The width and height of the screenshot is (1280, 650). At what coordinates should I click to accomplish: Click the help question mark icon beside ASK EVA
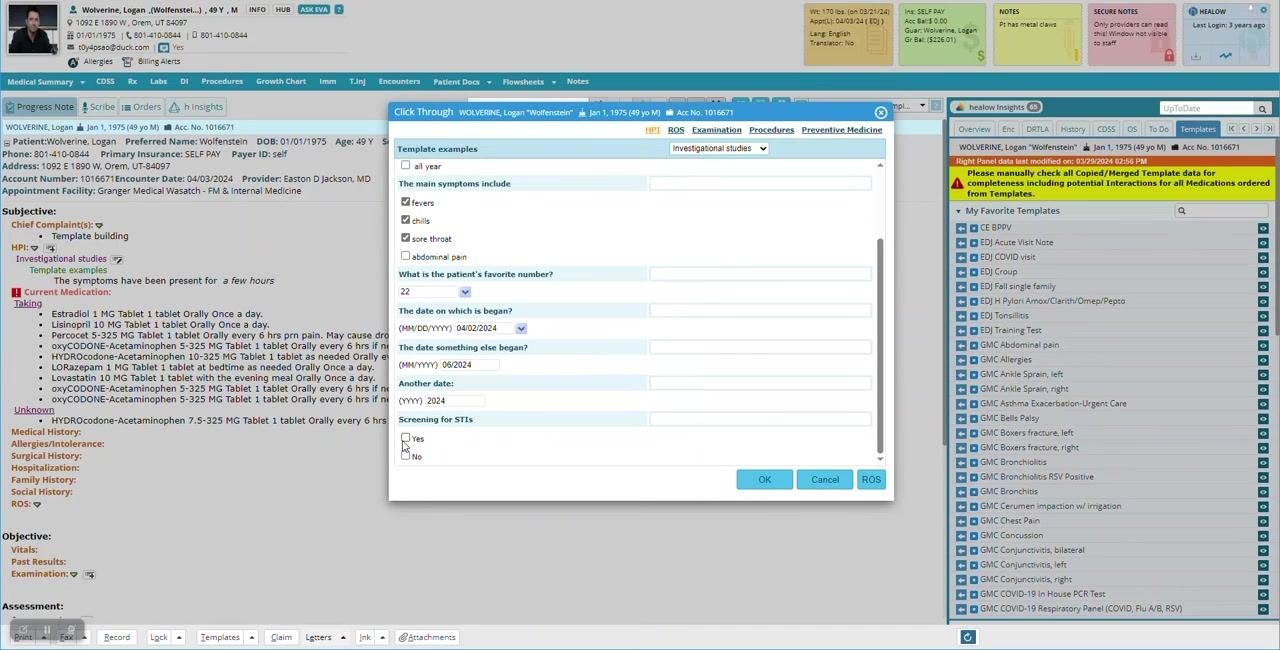(339, 10)
